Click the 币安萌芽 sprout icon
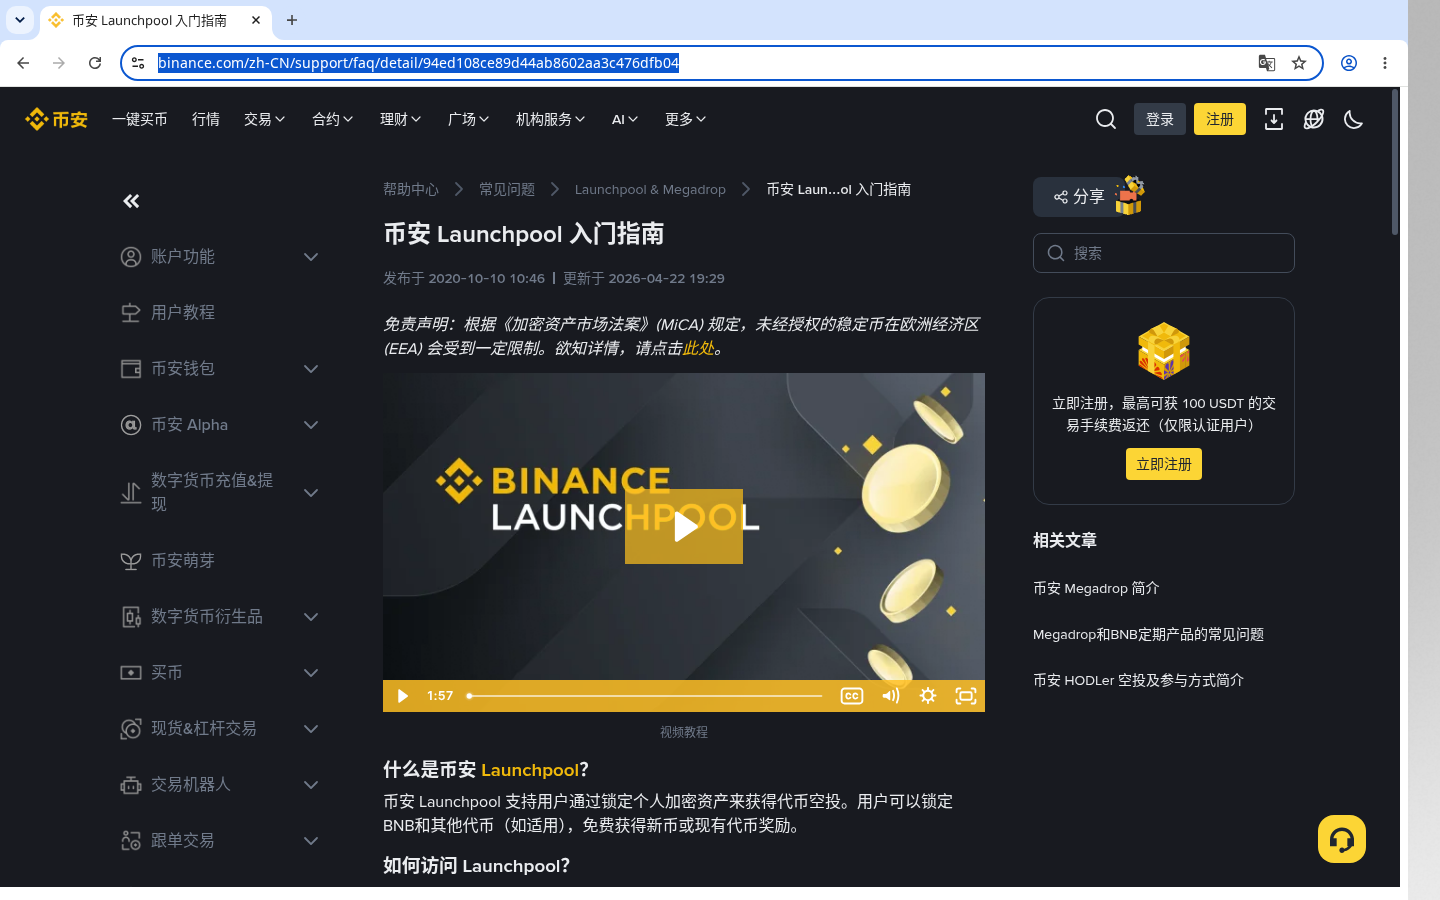 point(131,561)
